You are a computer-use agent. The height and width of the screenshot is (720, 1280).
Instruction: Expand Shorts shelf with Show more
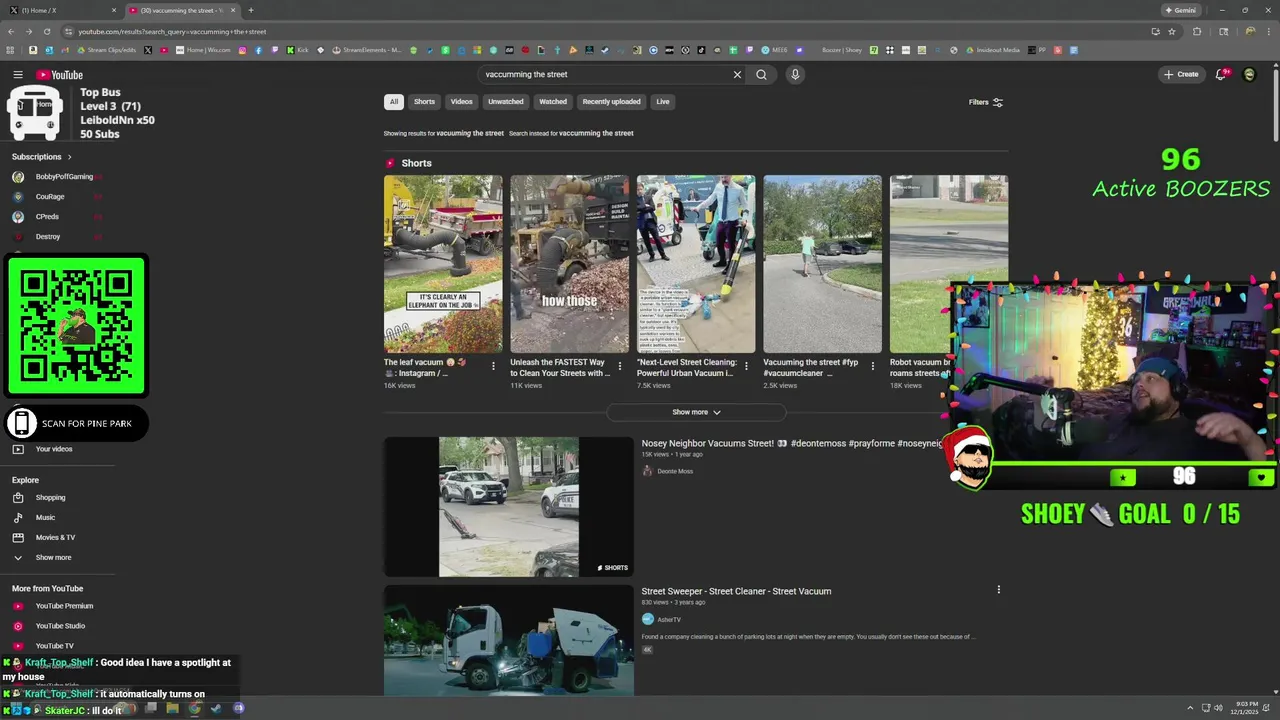click(696, 412)
